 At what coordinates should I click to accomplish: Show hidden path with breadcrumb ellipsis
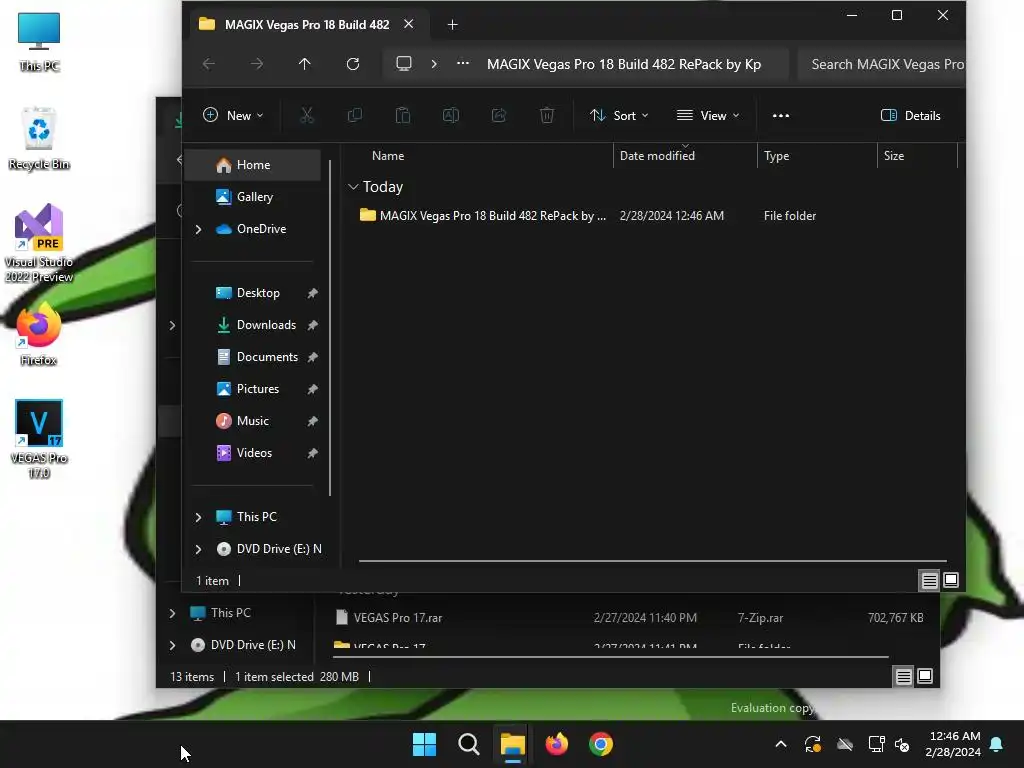462,64
